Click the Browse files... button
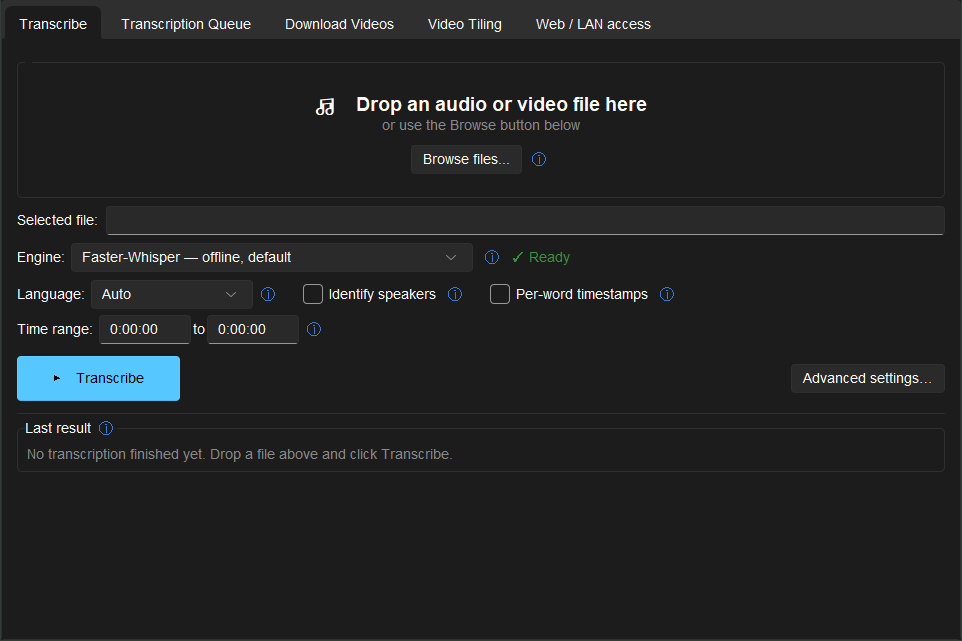Screen dimensions: 962x641 pyautogui.click(x=466, y=159)
